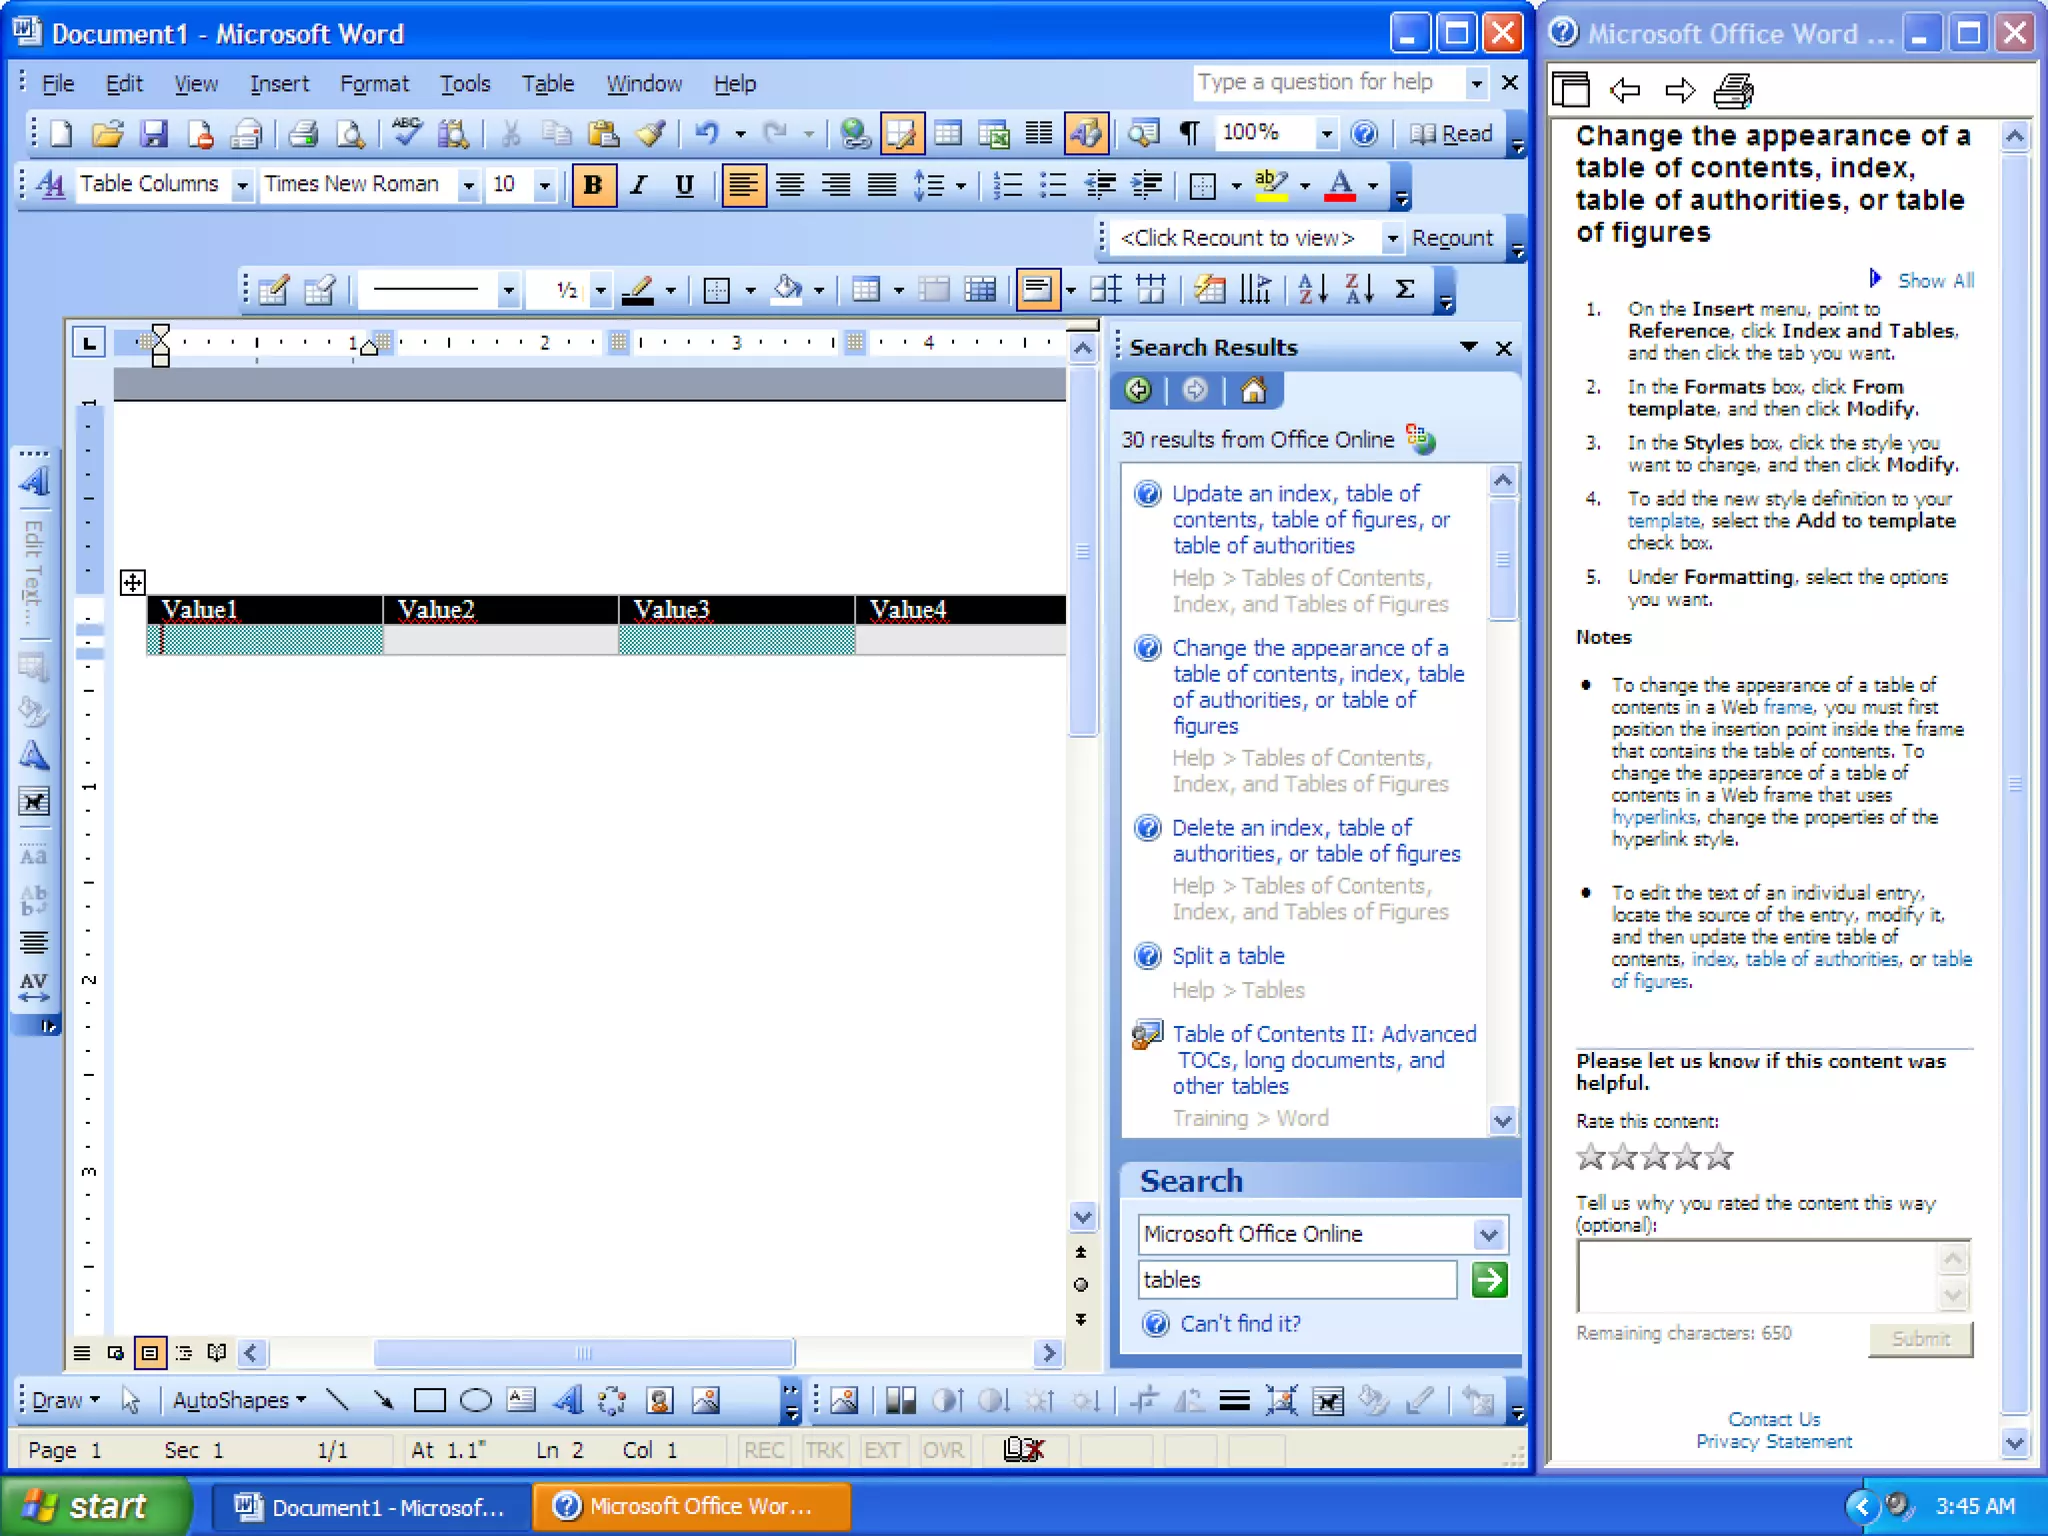Toggle Show/Hide paragraph marks
2048x1536 pixels.
[x=1190, y=133]
